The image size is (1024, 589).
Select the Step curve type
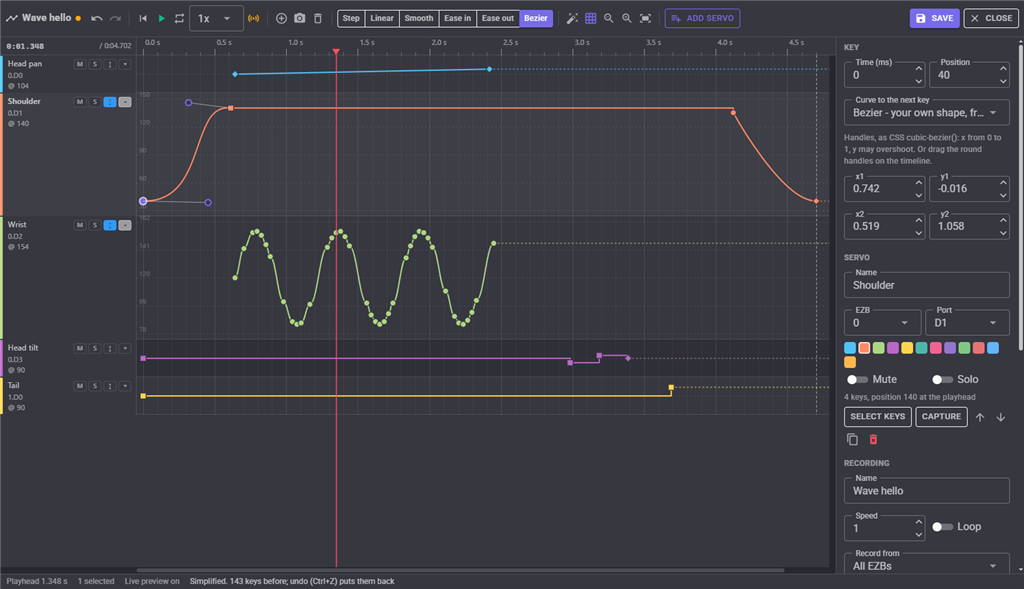point(351,18)
